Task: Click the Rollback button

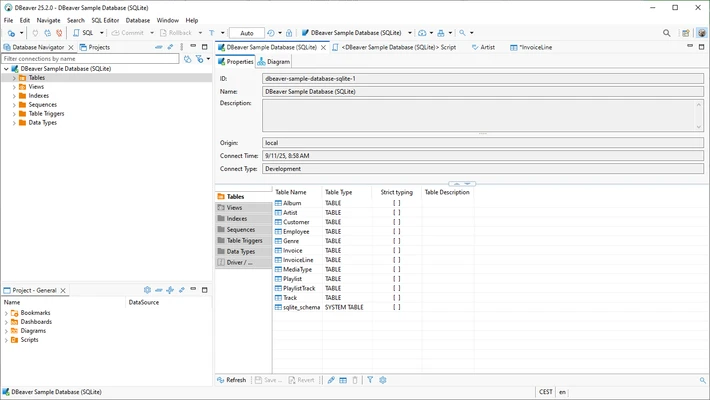Action: tap(176, 33)
